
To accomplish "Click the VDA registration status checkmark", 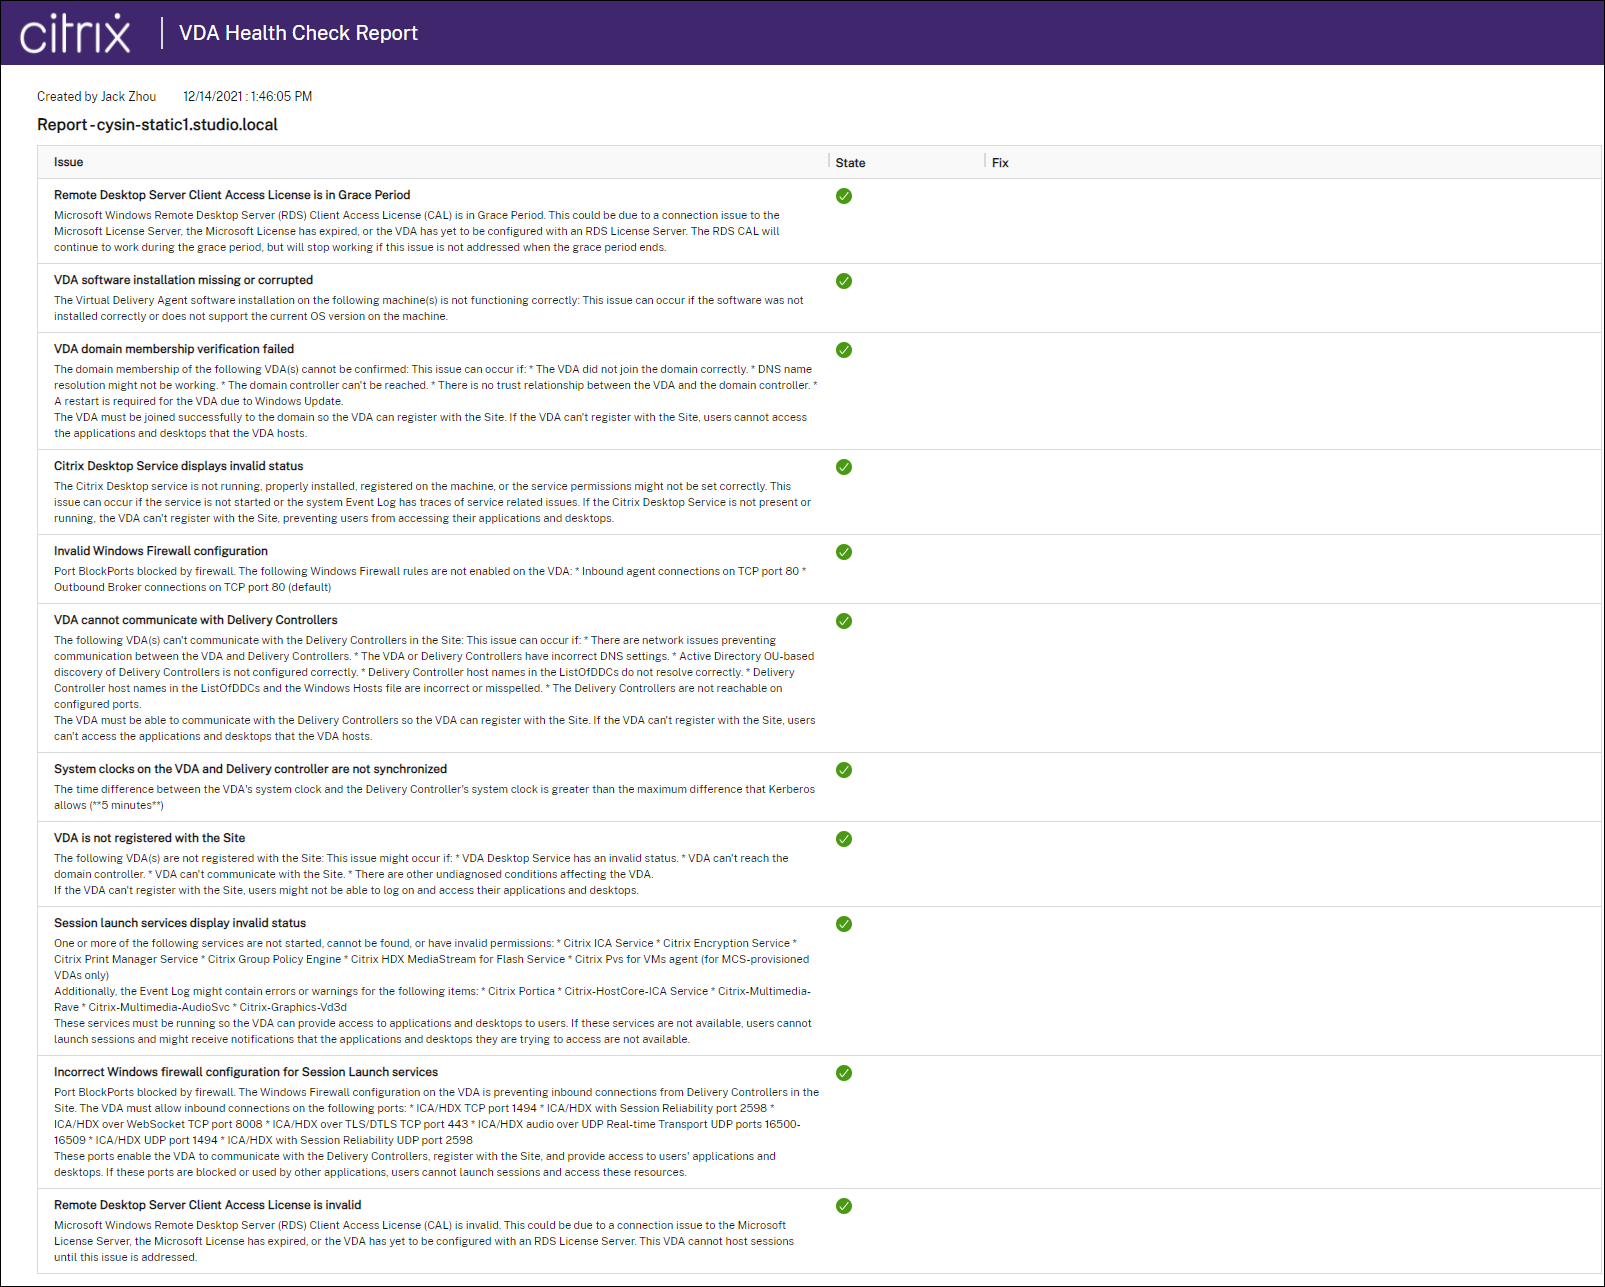I will click(x=844, y=839).
